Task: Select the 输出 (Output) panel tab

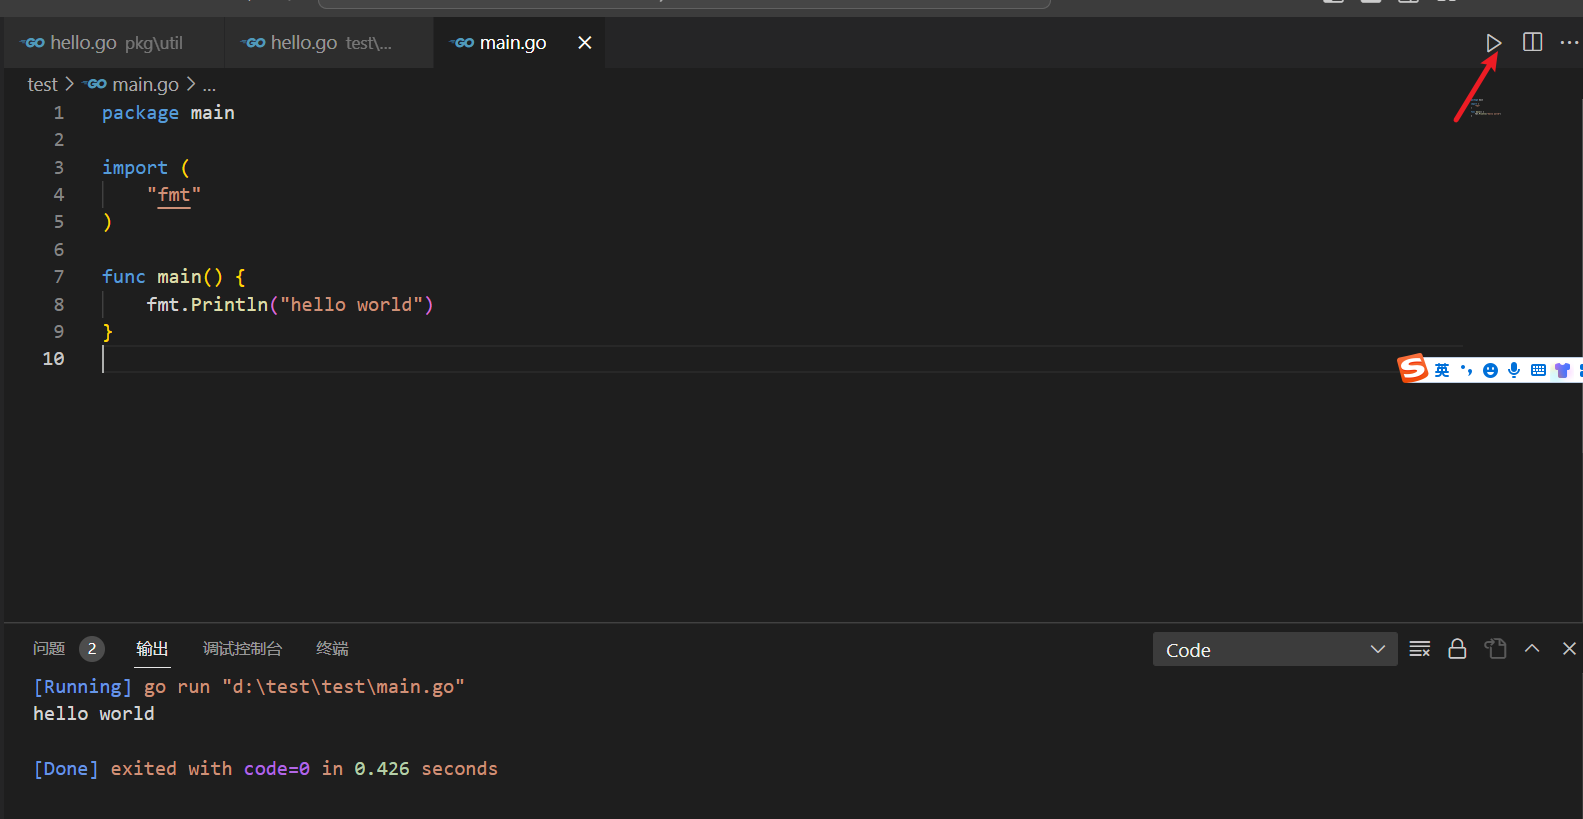Action: 152,649
